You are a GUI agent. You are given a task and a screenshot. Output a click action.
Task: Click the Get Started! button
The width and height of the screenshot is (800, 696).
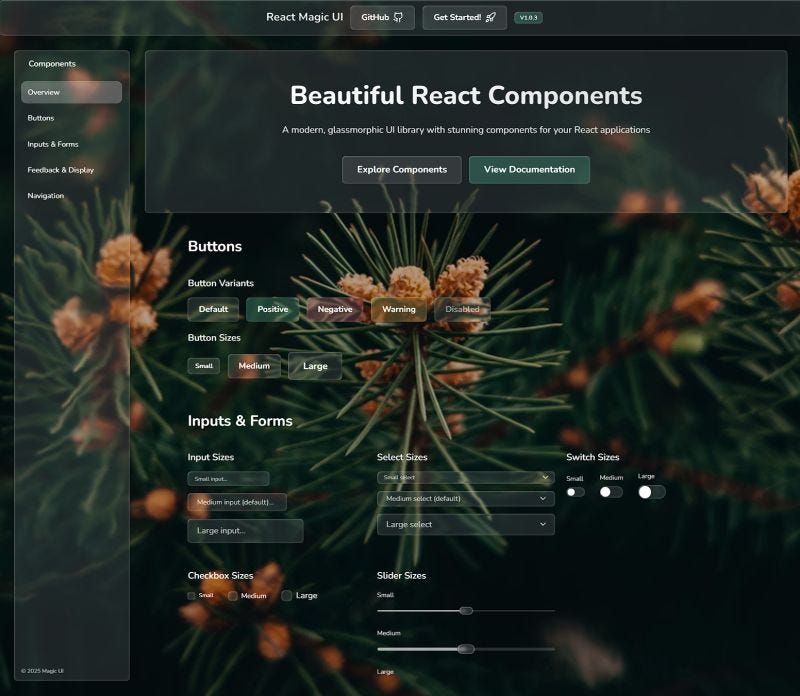point(464,17)
